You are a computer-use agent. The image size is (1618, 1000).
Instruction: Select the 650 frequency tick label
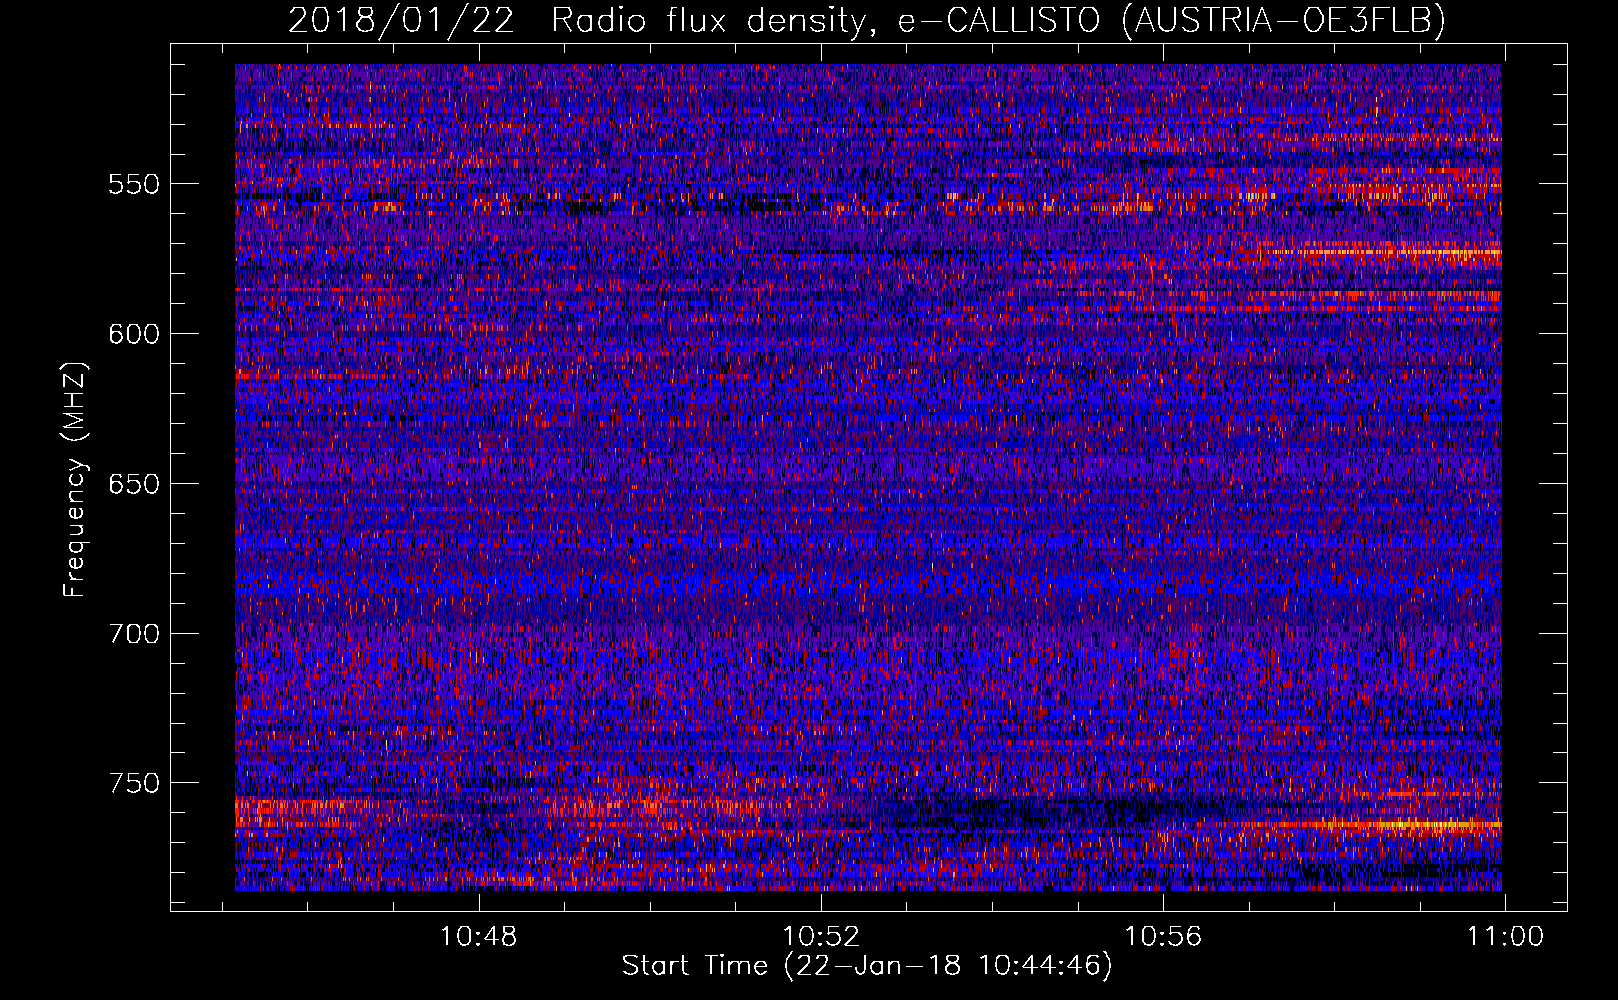coord(134,484)
